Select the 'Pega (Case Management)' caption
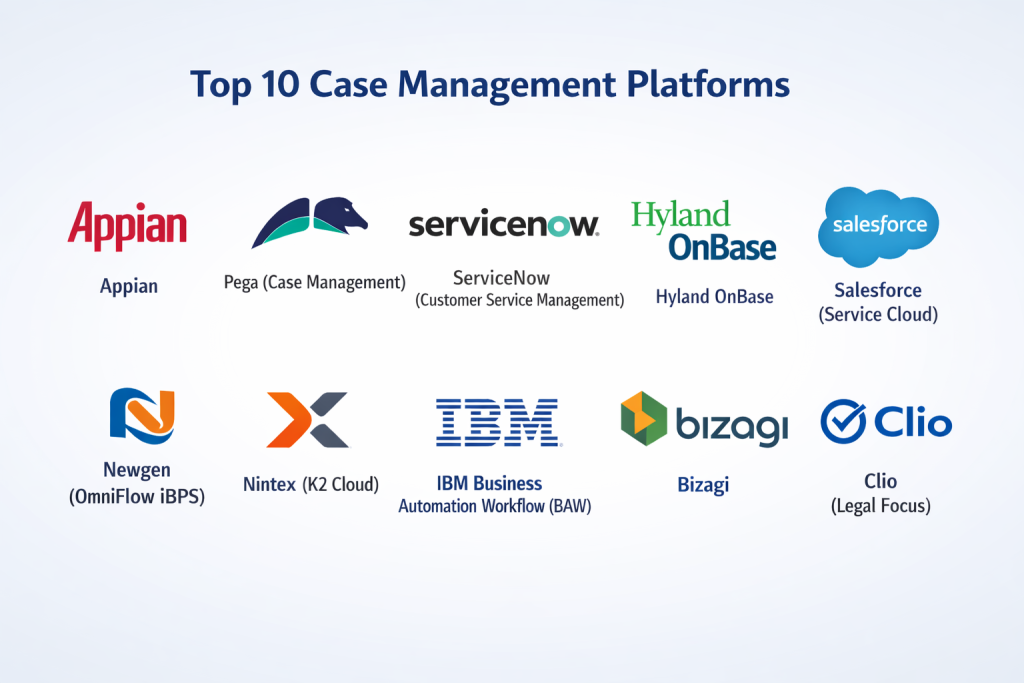 pyautogui.click(x=314, y=282)
